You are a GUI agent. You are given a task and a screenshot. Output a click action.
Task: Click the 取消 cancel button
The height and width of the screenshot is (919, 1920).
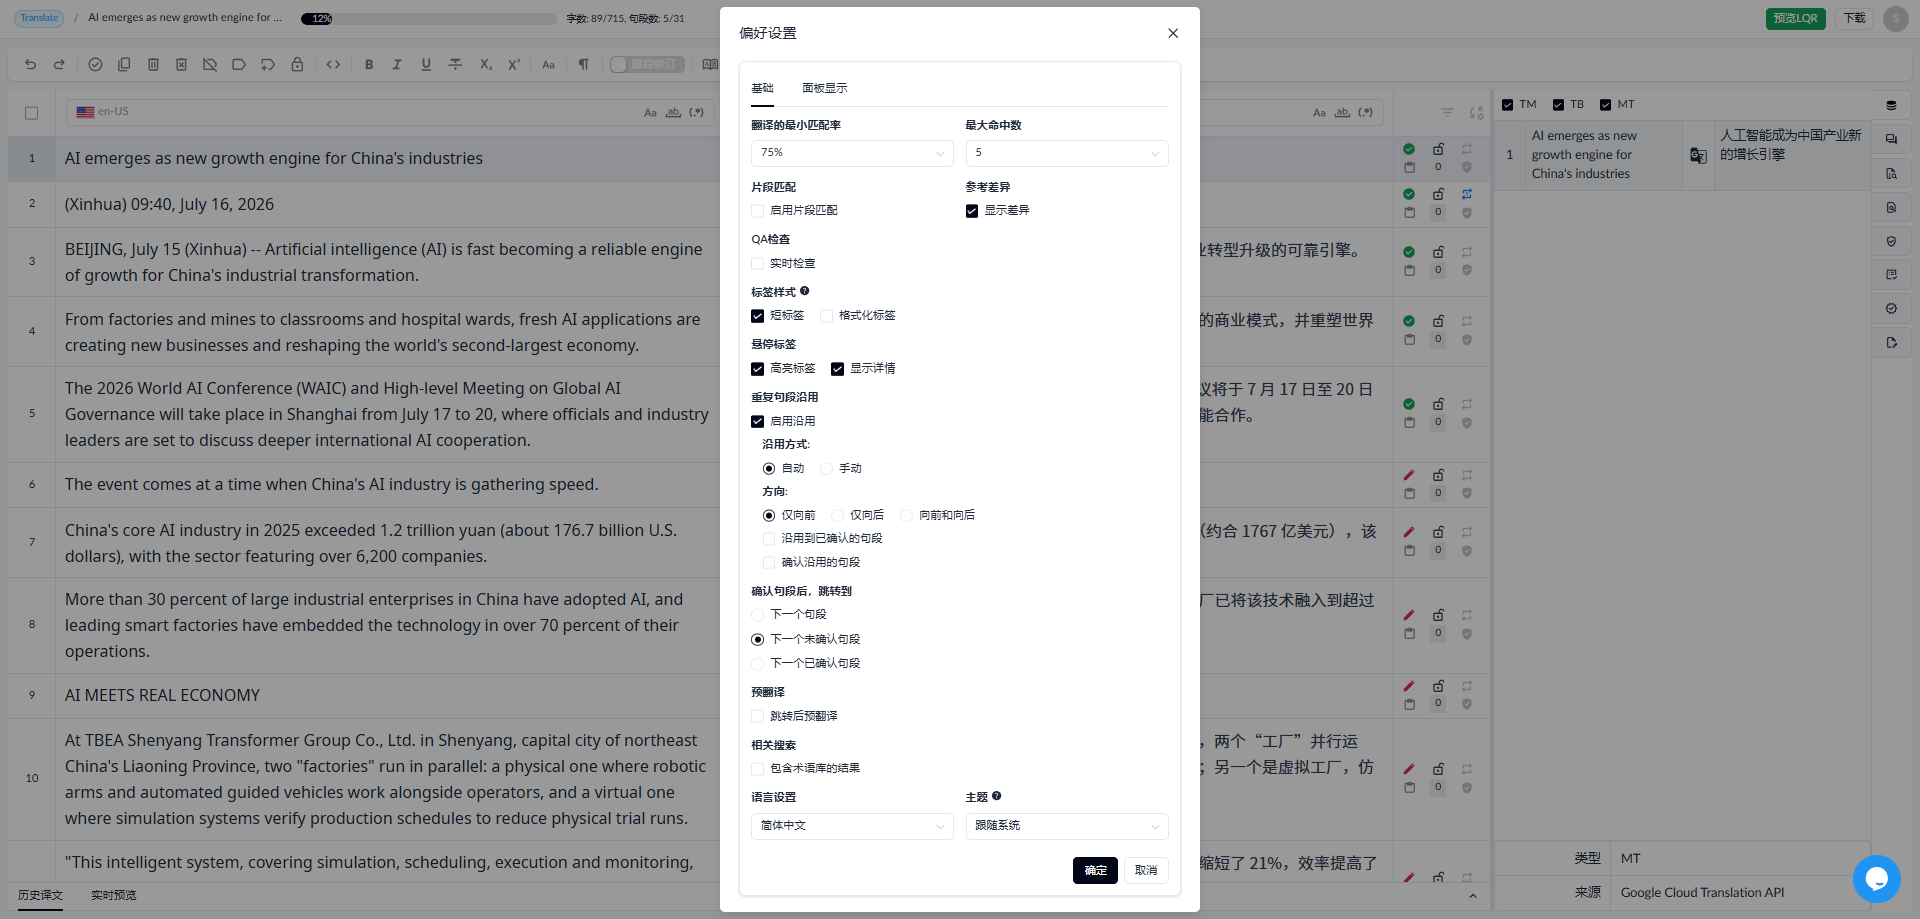1146,870
